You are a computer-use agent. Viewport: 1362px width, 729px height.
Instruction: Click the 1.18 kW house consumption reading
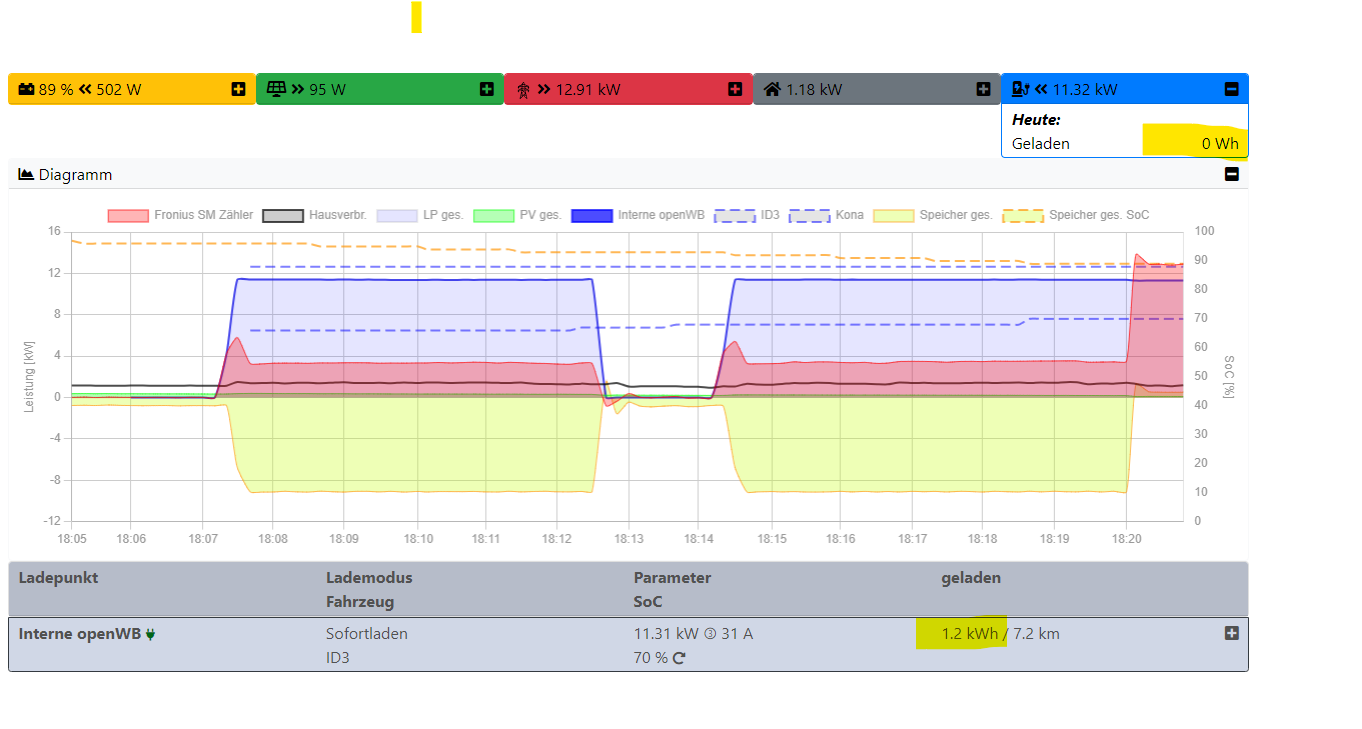814,89
